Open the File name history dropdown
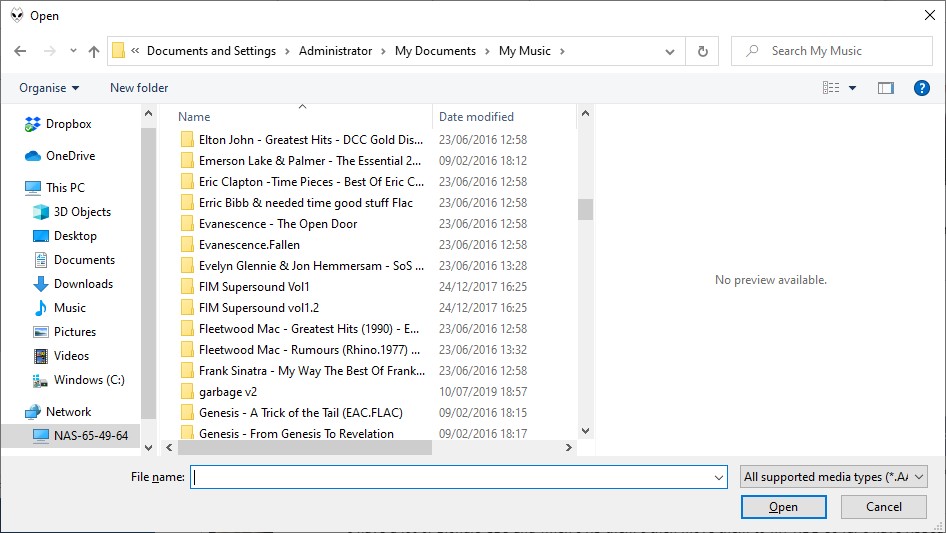 (x=719, y=477)
